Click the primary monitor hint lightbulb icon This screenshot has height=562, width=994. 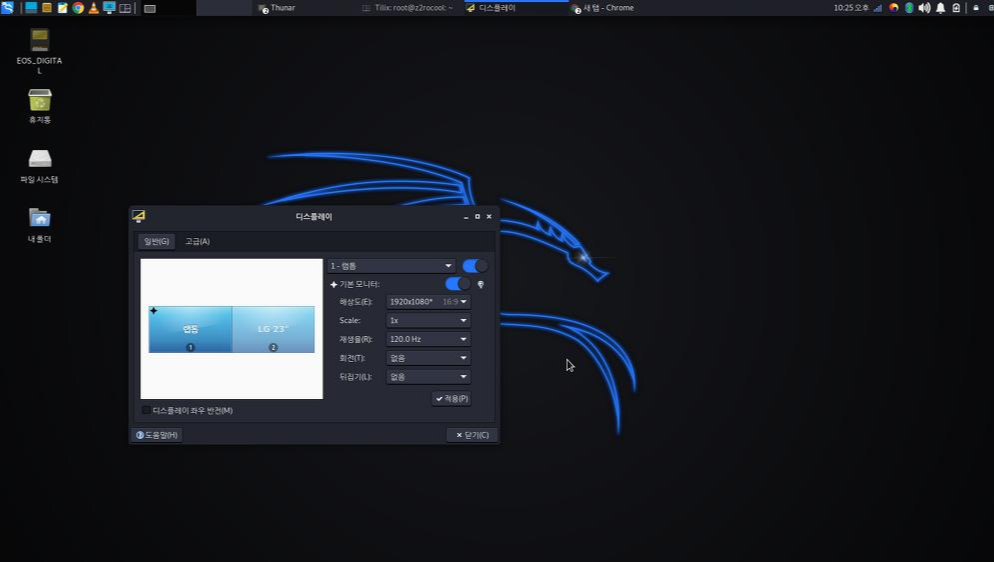[481, 284]
